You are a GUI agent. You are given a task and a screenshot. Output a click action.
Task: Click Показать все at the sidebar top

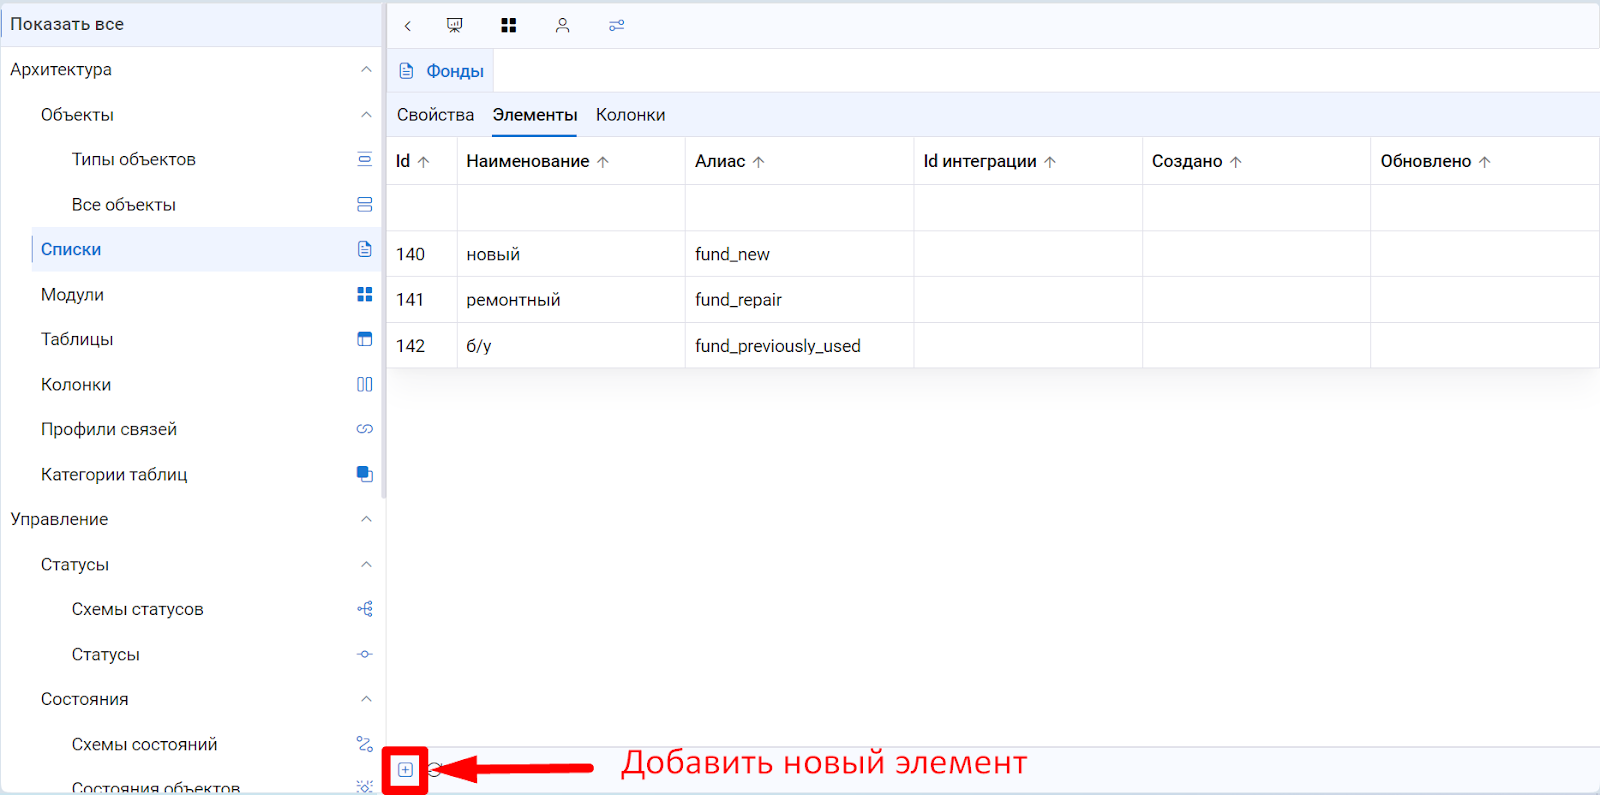[x=67, y=24]
